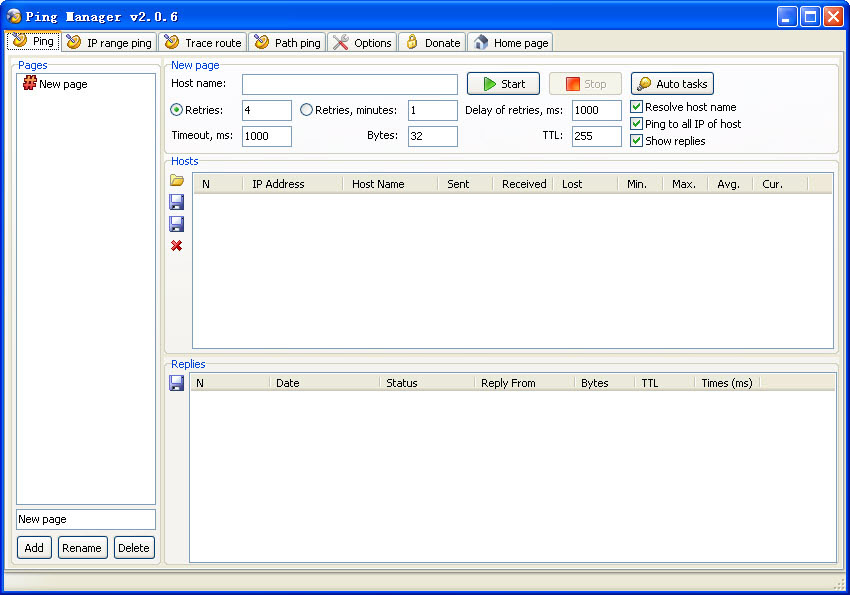Open Auto tasks
Viewport: 850px width, 595px height.
click(x=672, y=84)
